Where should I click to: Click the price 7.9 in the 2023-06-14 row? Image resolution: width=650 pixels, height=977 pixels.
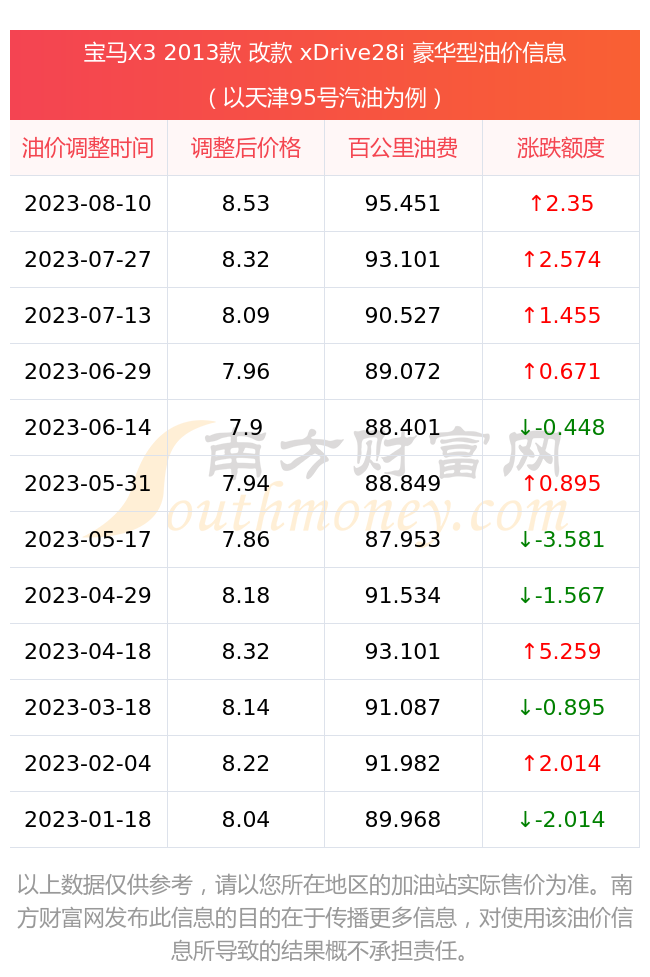pyautogui.click(x=246, y=428)
